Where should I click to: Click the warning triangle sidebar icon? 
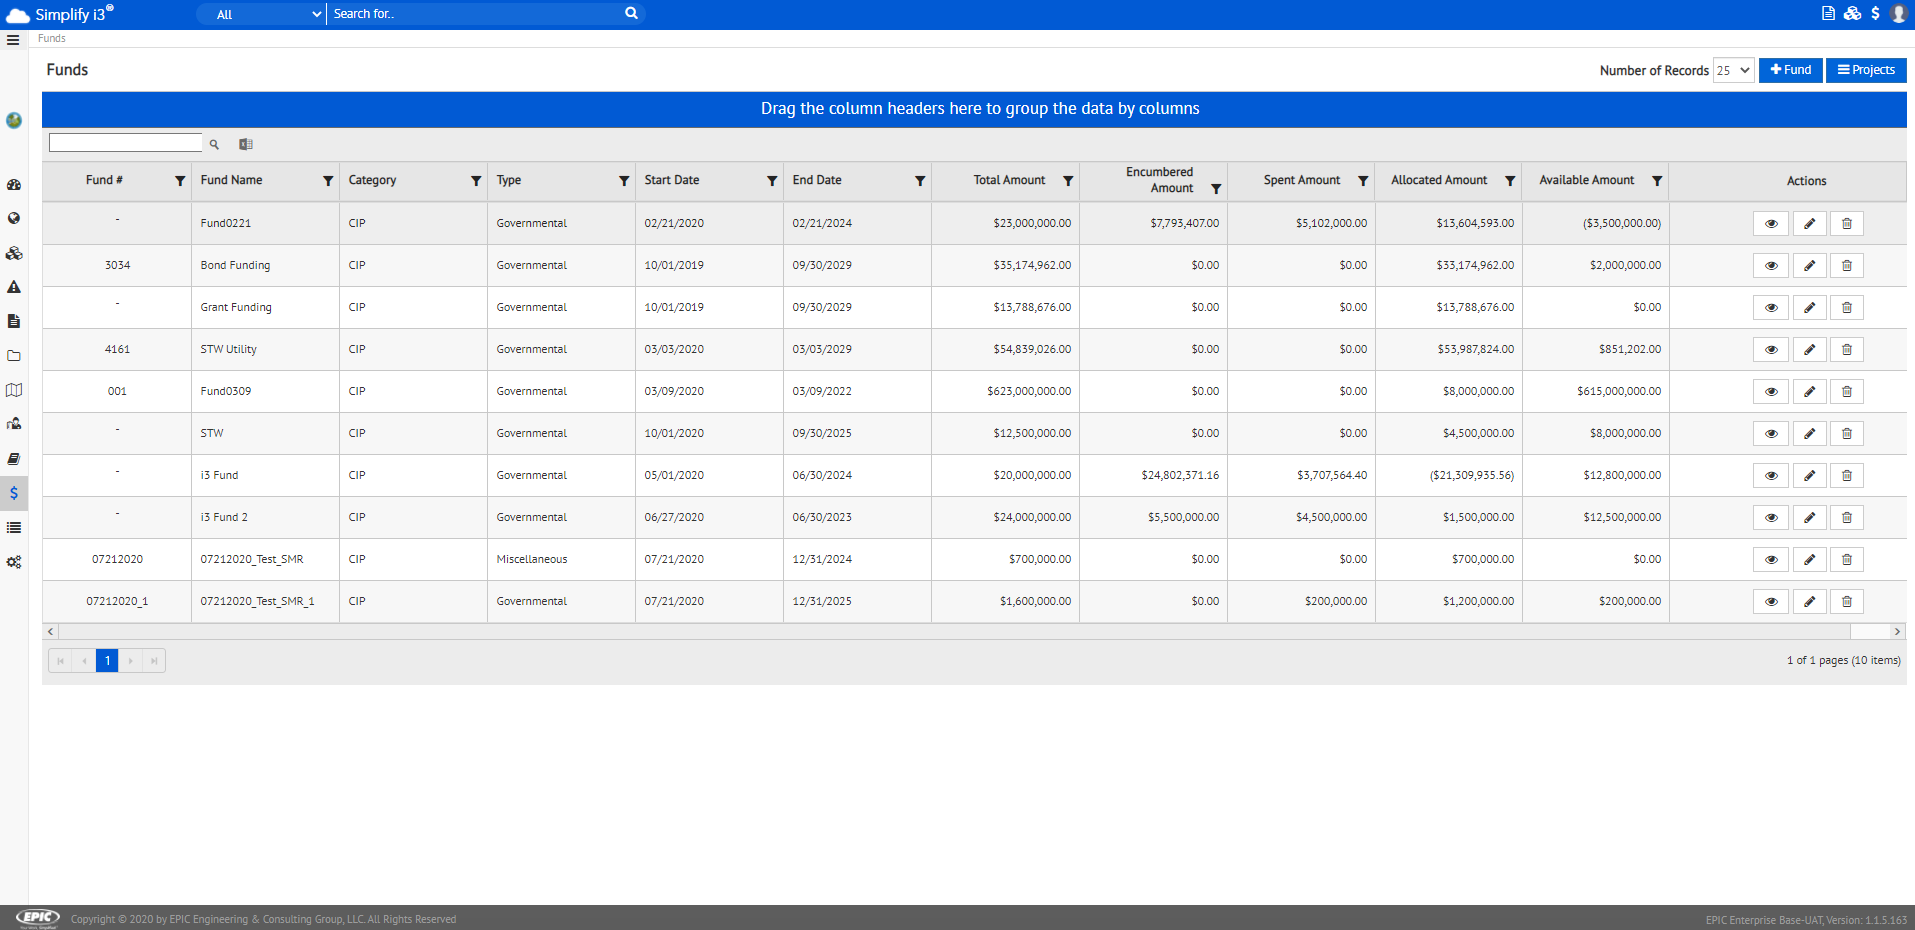(14, 287)
